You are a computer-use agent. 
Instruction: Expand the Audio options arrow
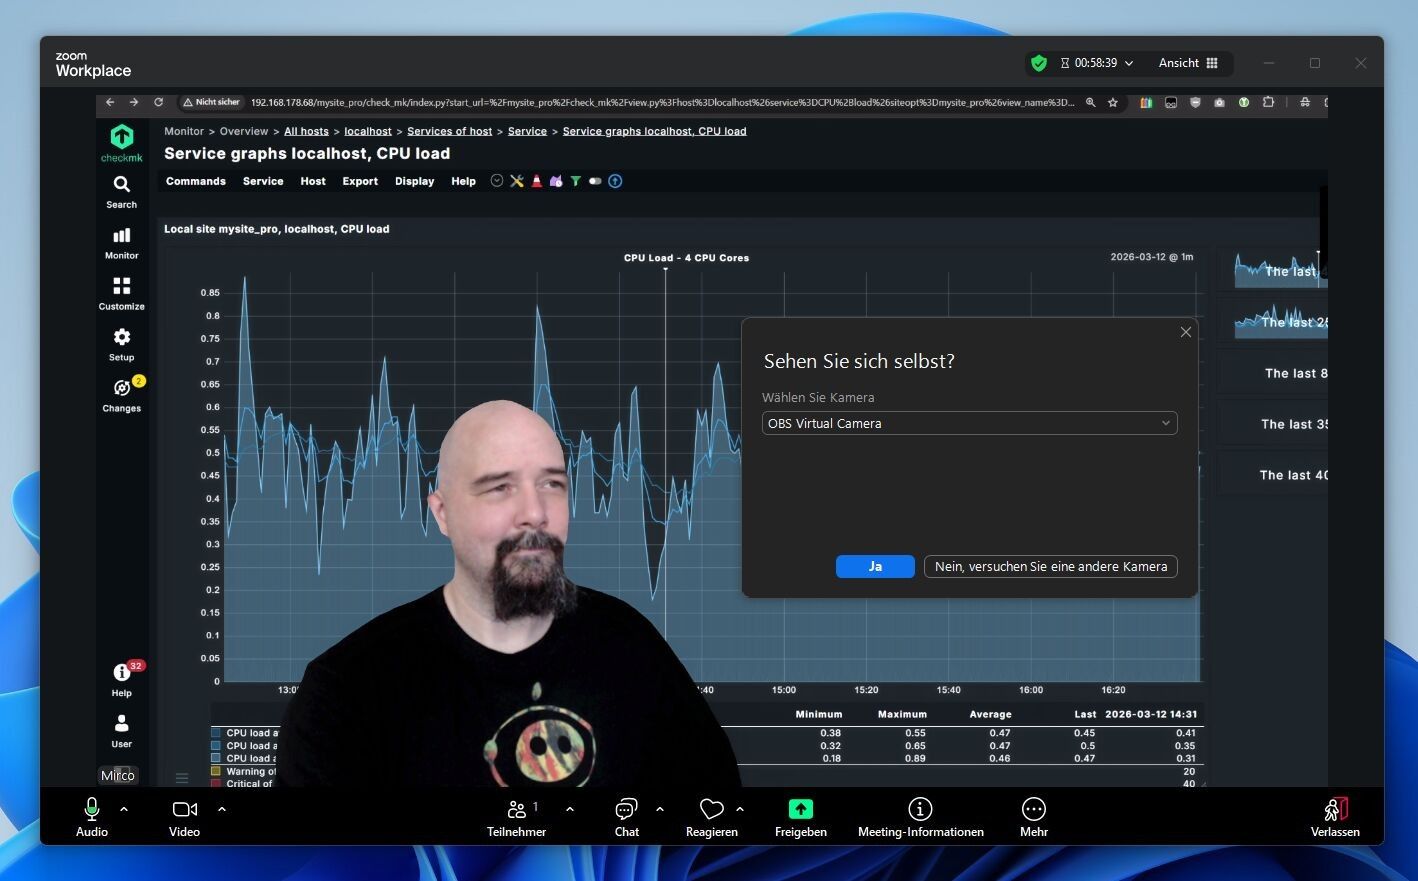click(124, 809)
